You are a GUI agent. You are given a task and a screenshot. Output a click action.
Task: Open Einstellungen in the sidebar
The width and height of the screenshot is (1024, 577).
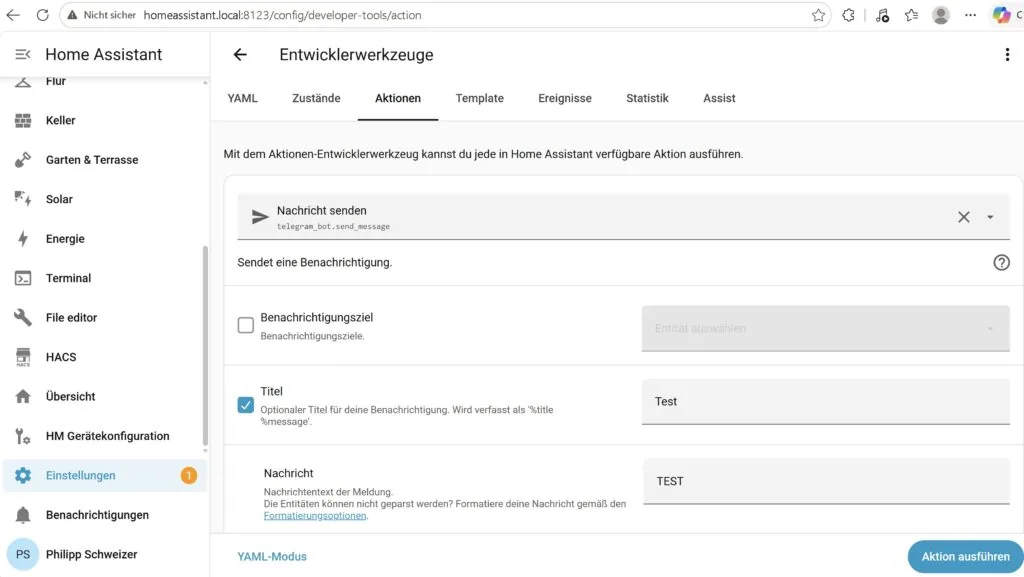(105, 475)
